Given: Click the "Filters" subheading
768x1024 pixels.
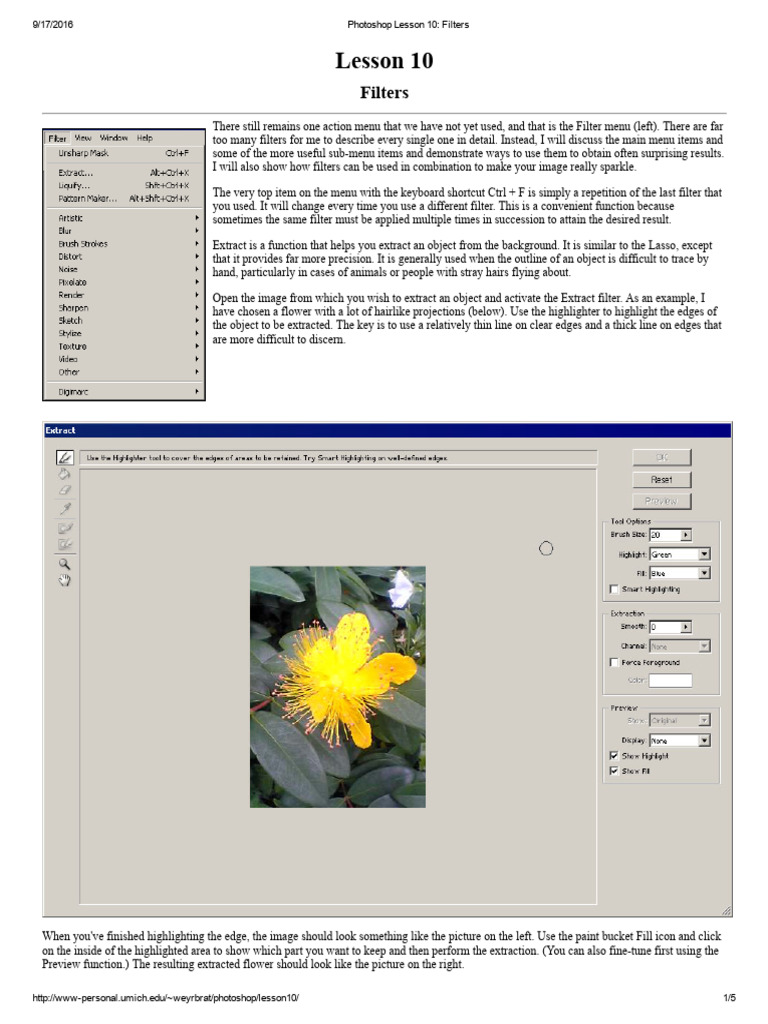Looking at the screenshot, I should pyautogui.click(x=384, y=93).
